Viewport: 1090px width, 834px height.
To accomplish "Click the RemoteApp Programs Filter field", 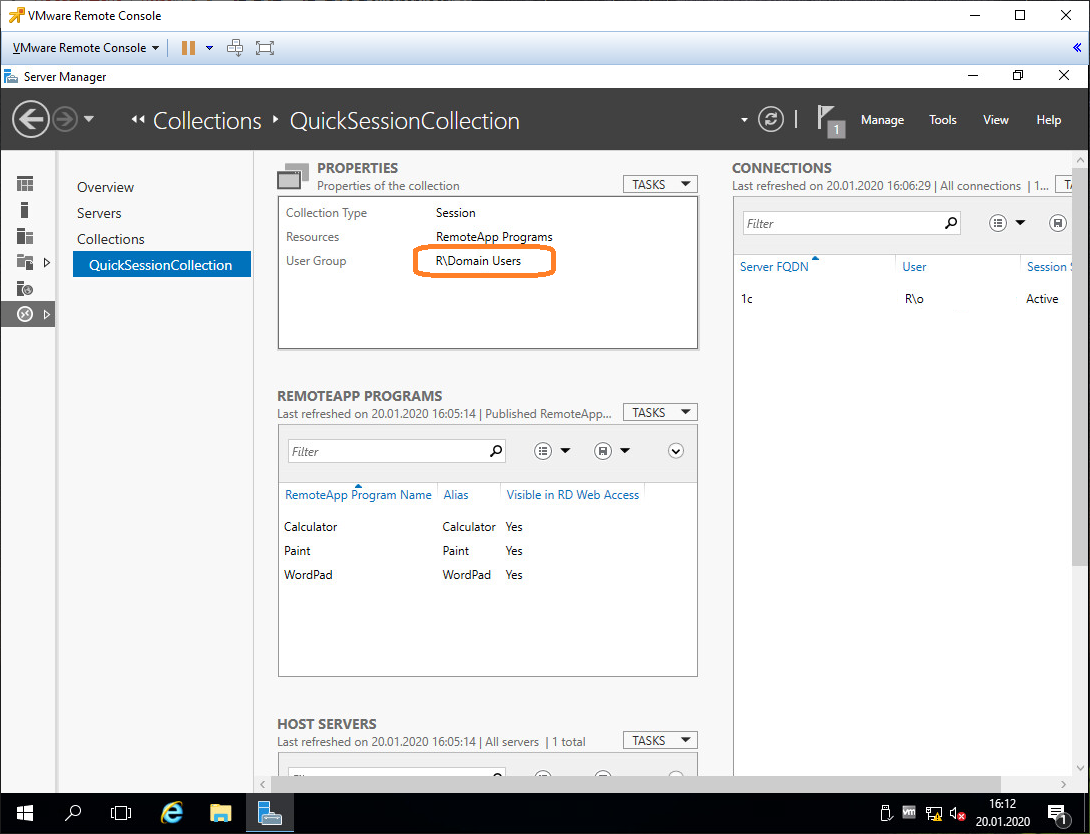I will click(387, 451).
